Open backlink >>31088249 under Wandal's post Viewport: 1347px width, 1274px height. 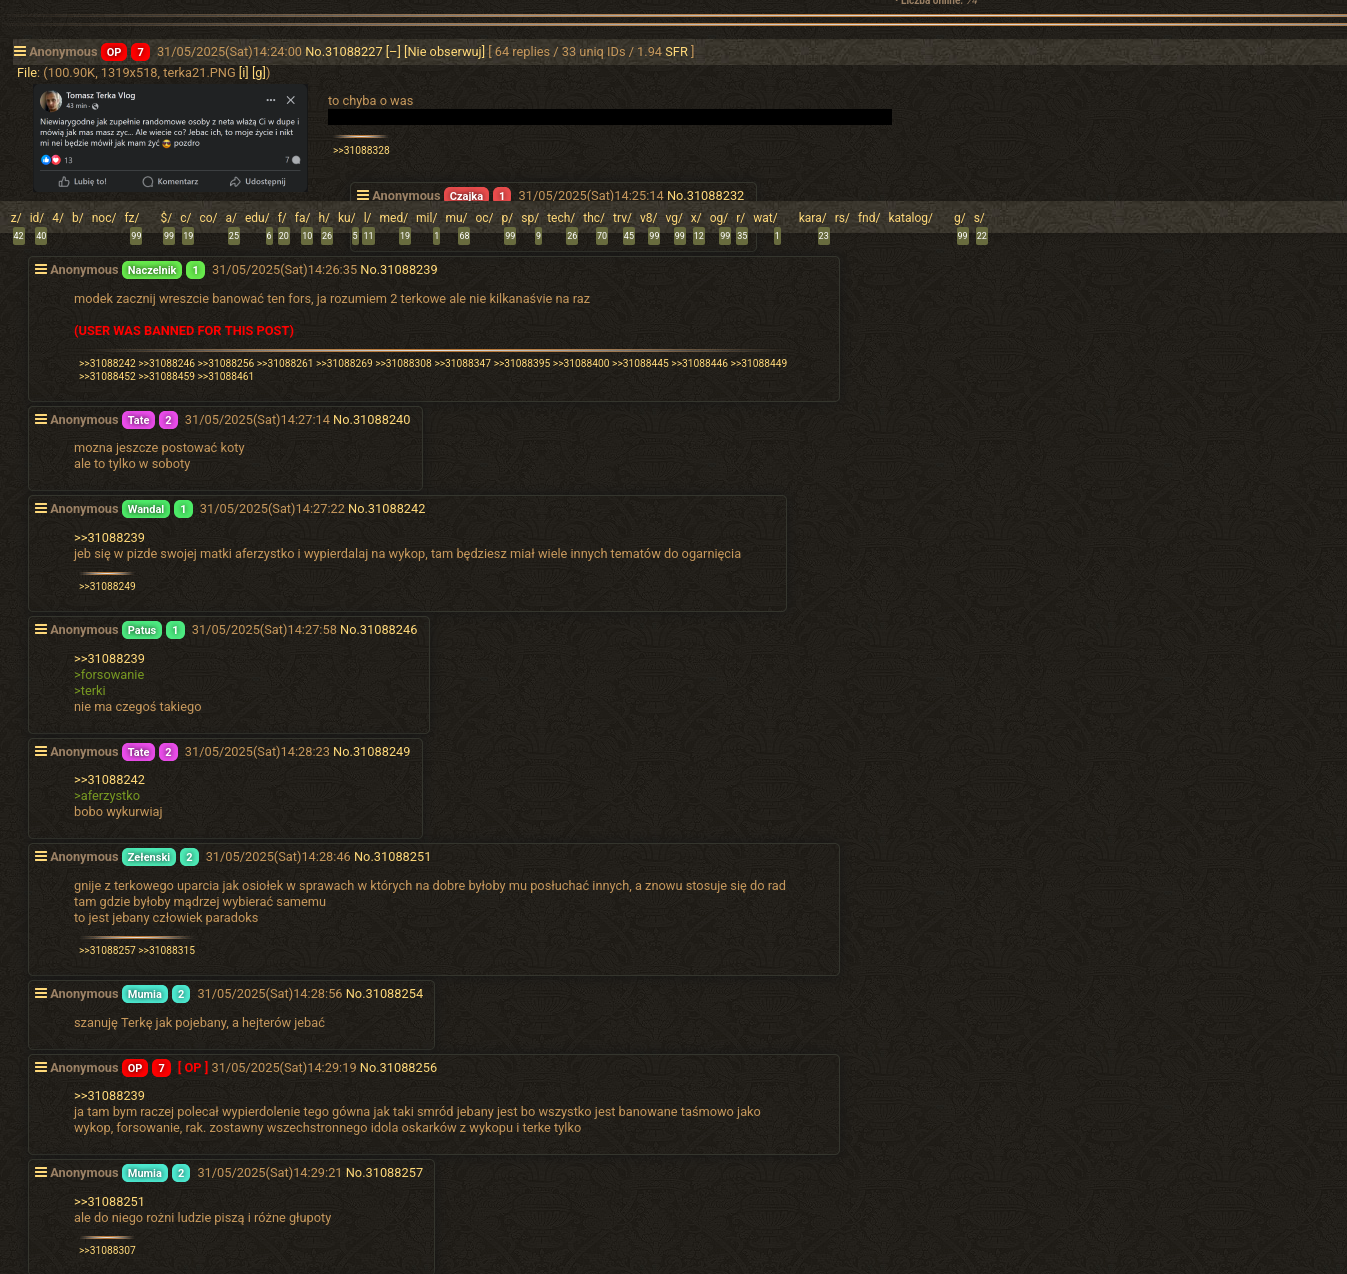(x=107, y=586)
